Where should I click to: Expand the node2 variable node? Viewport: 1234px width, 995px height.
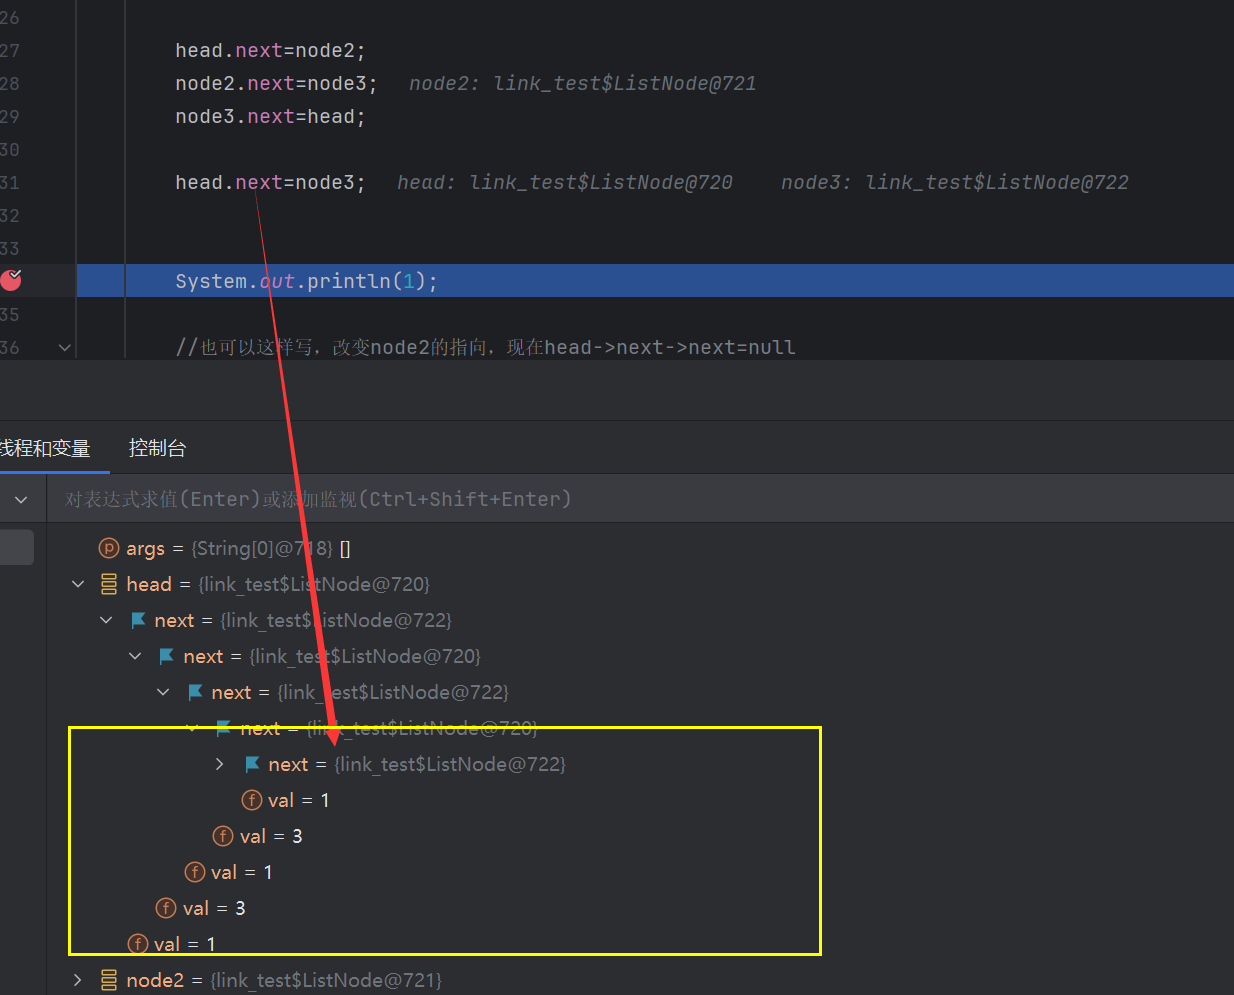pyautogui.click(x=78, y=980)
